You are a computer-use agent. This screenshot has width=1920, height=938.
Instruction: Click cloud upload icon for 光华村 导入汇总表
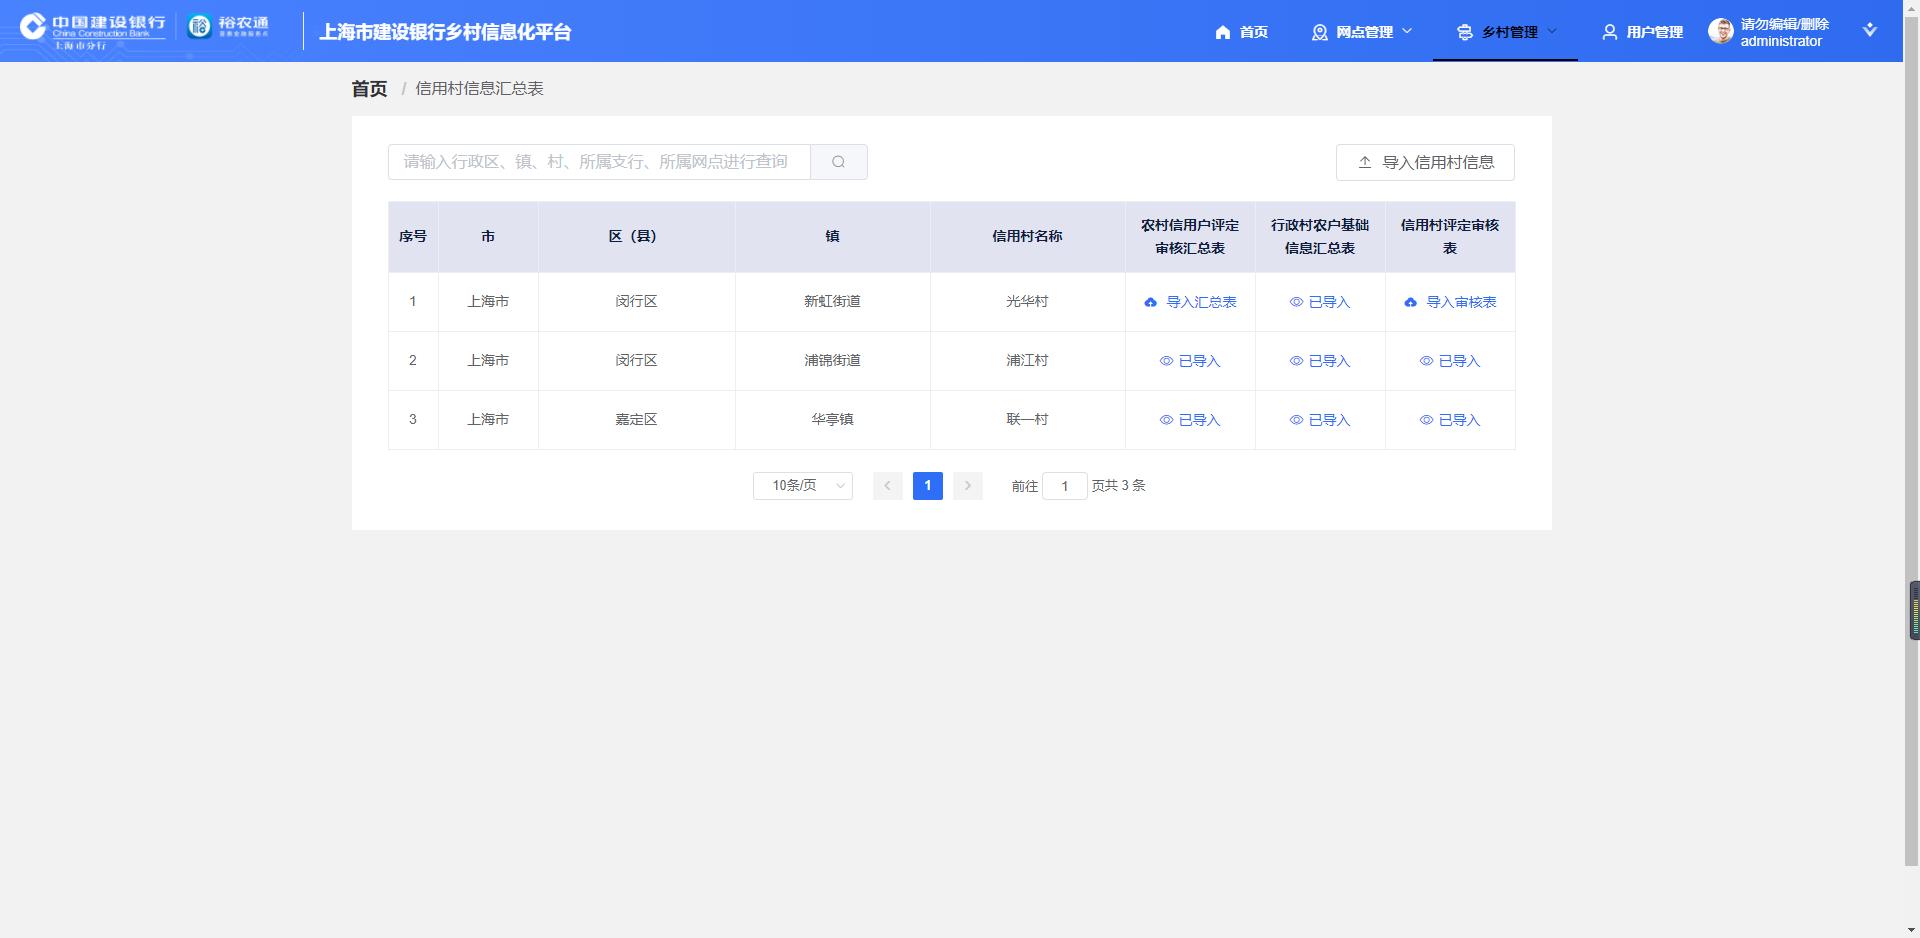pyautogui.click(x=1150, y=302)
